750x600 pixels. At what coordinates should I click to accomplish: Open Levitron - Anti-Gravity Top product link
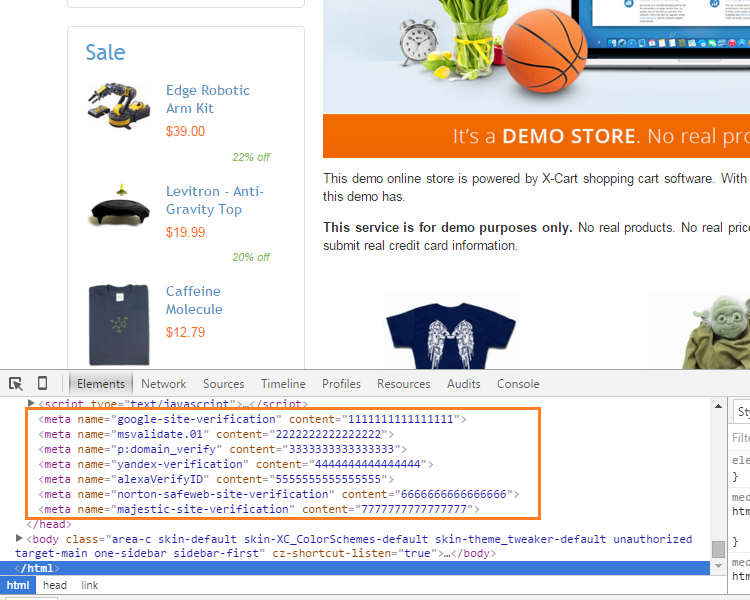pos(215,200)
